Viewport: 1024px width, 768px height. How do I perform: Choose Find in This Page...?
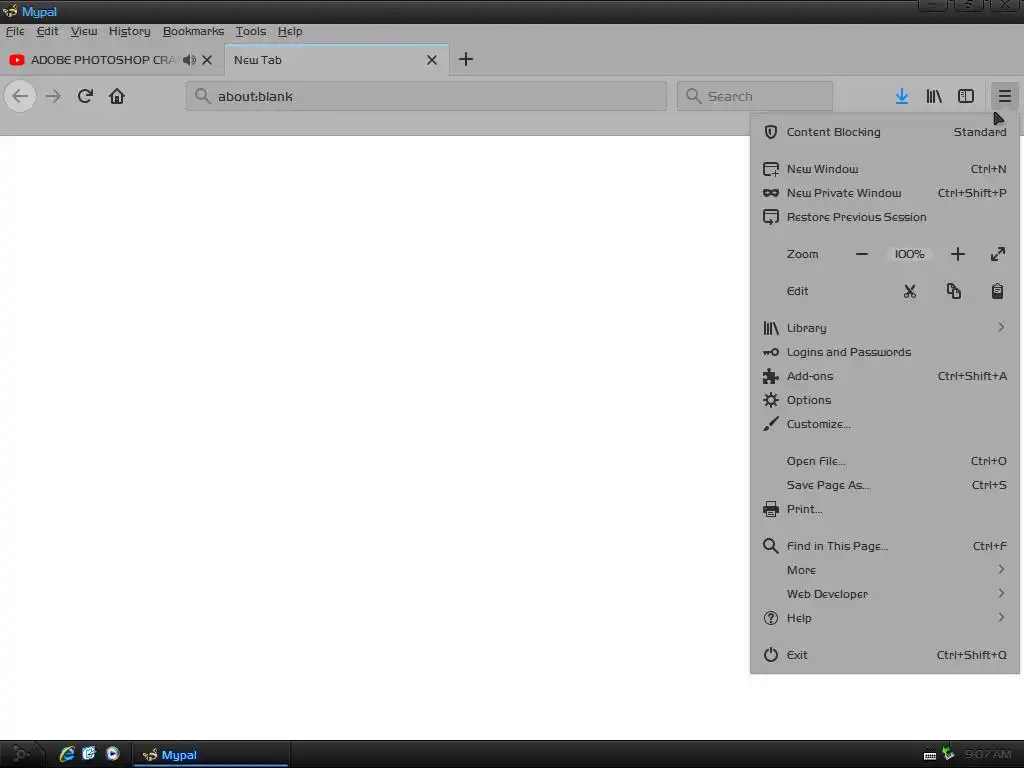point(885,546)
